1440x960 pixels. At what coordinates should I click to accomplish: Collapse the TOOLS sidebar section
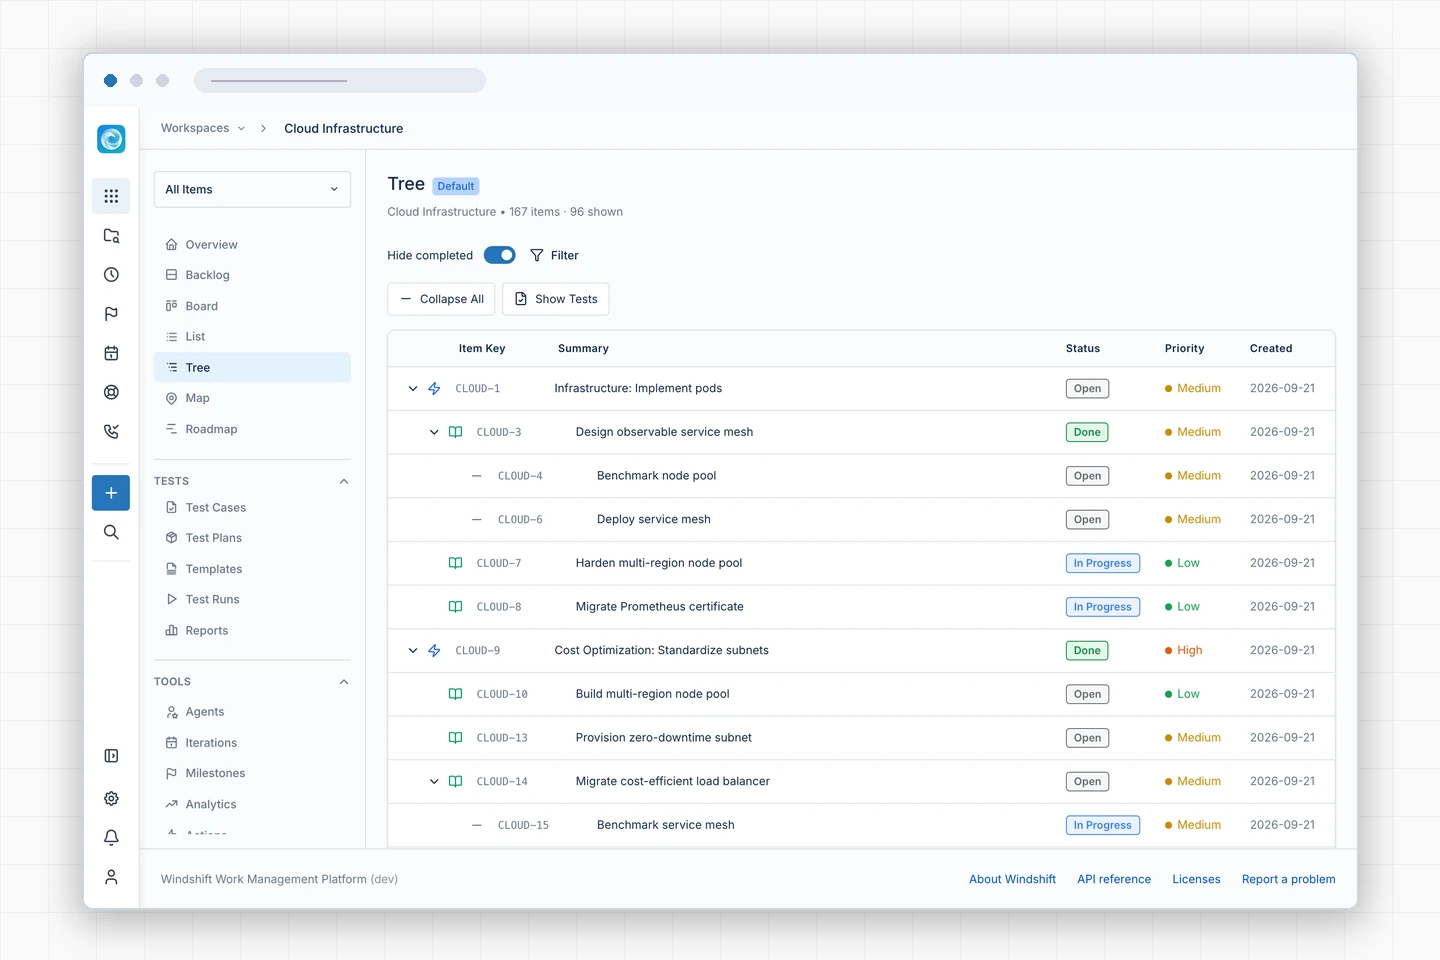tap(344, 682)
